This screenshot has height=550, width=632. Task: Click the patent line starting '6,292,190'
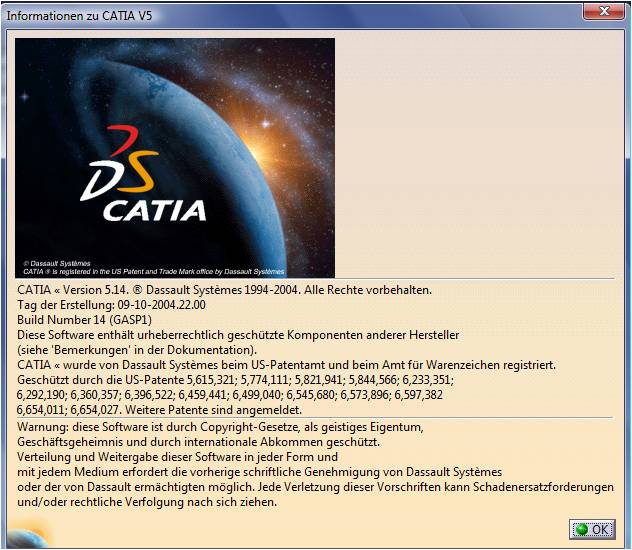tap(230, 395)
